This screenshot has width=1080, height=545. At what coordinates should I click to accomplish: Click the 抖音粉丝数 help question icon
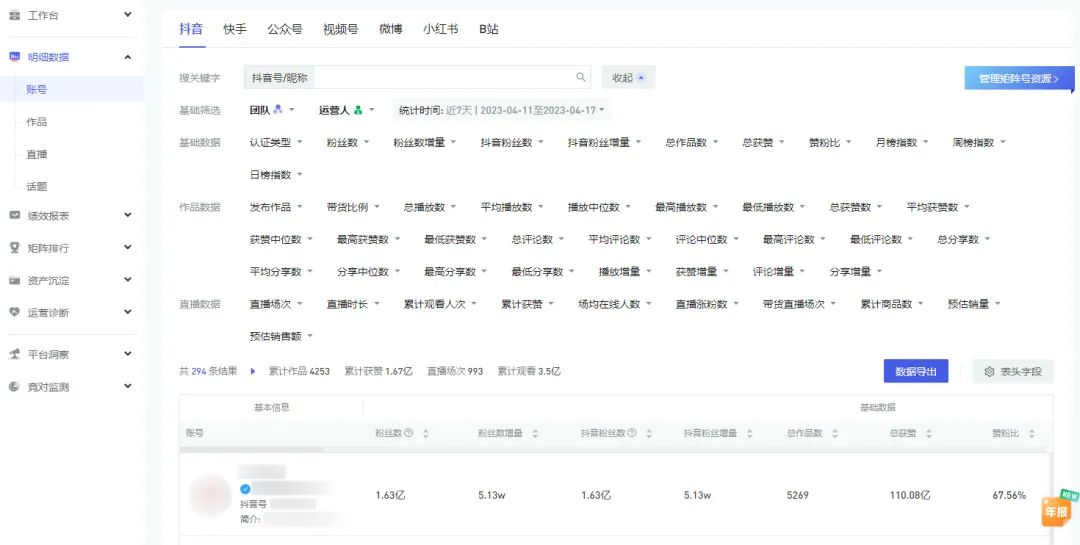click(x=632, y=433)
